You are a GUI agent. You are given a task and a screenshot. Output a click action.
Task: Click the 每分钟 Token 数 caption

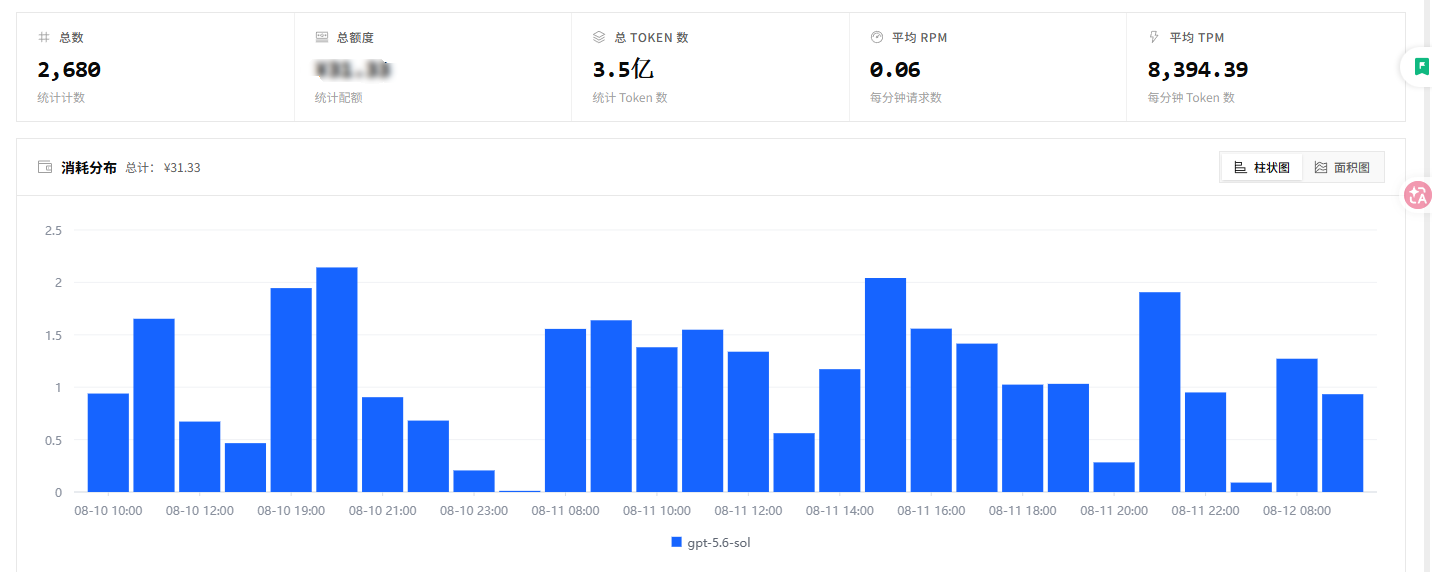point(1191,98)
